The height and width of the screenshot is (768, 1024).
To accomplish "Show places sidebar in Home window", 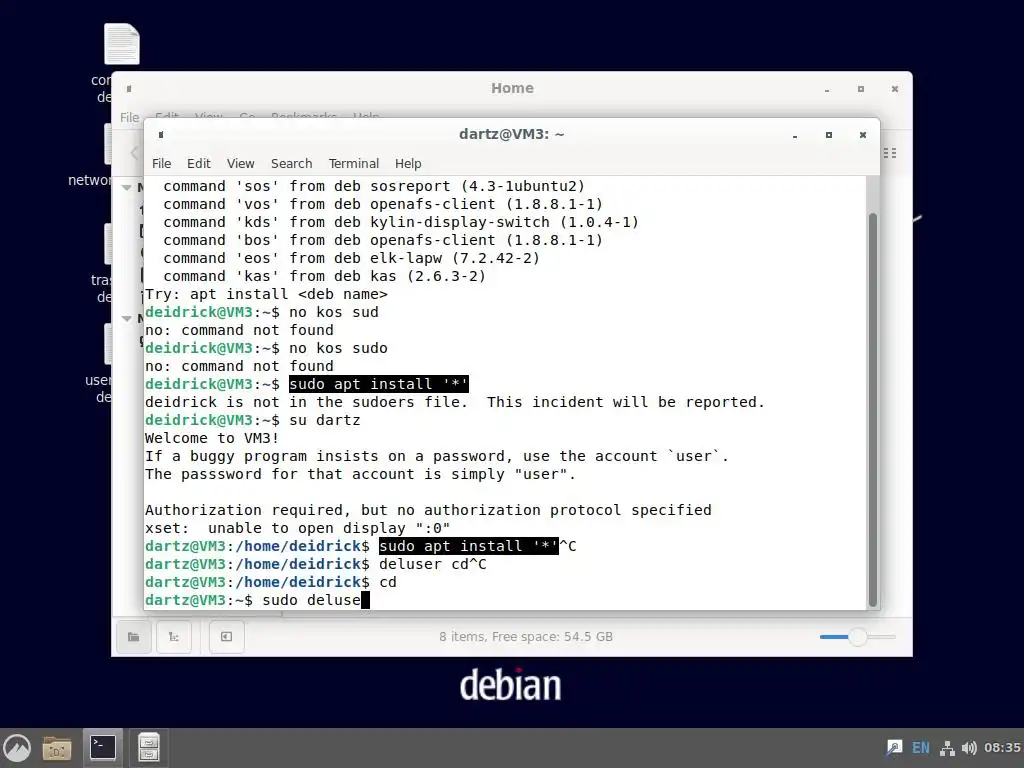I will 134,637.
